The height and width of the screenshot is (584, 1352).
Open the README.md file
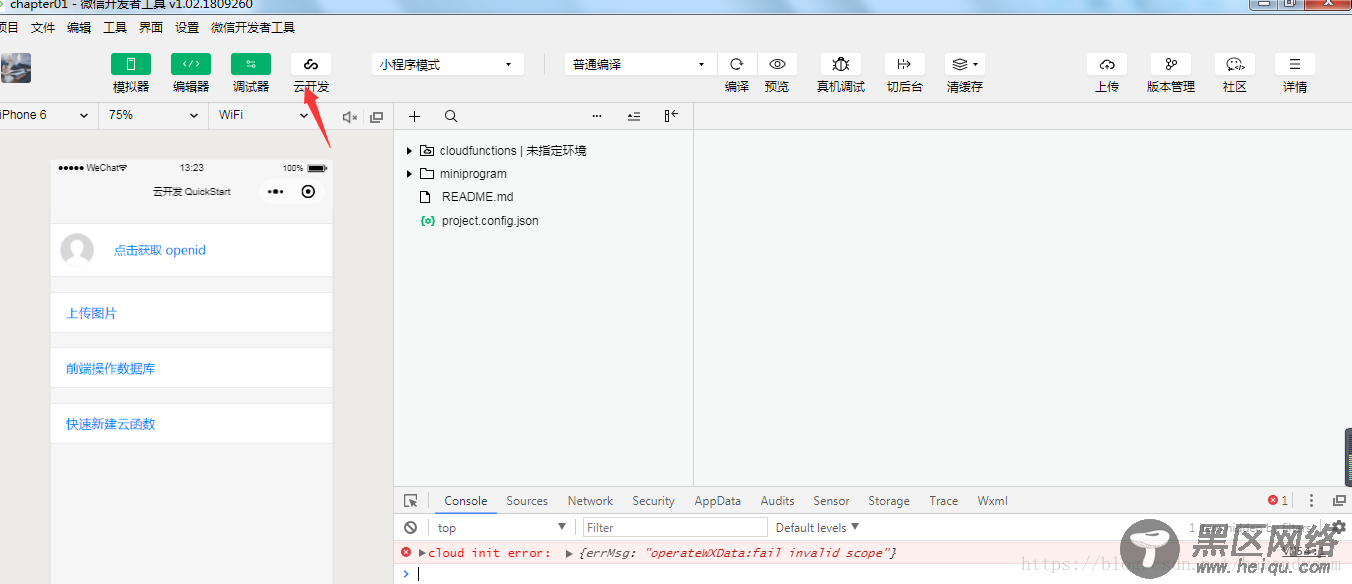[x=477, y=197]
